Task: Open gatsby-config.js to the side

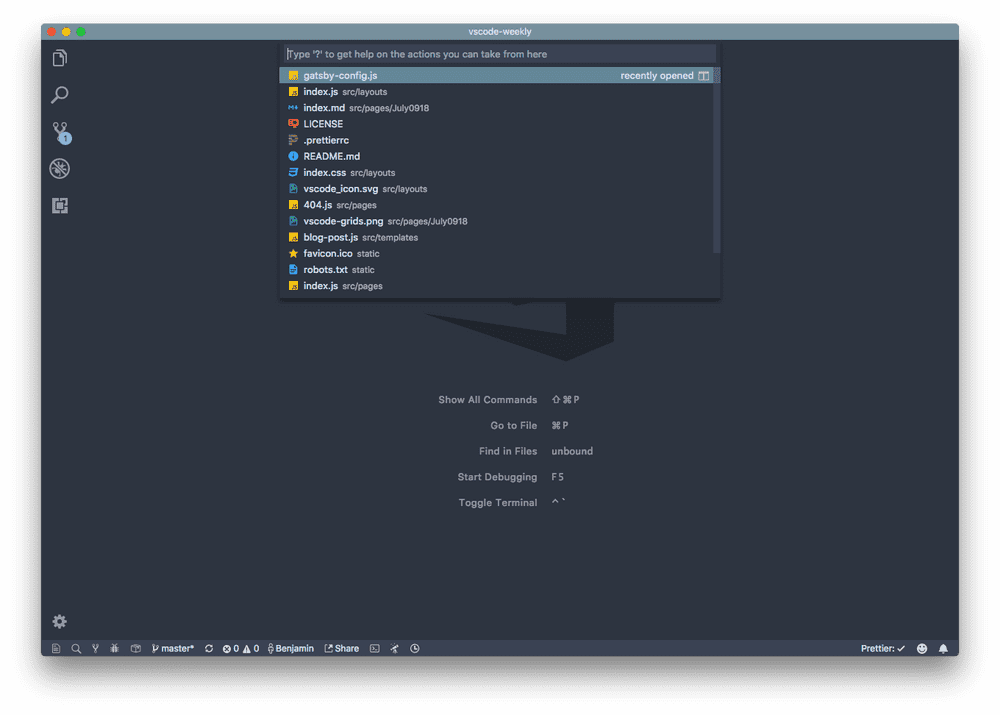Action: tap(704, 76)
